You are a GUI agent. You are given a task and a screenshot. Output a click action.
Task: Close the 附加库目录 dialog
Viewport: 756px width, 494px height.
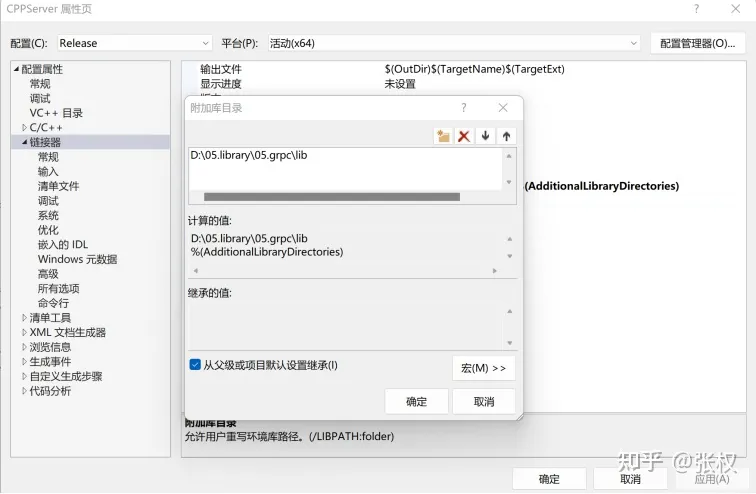(x=503, y=108)
